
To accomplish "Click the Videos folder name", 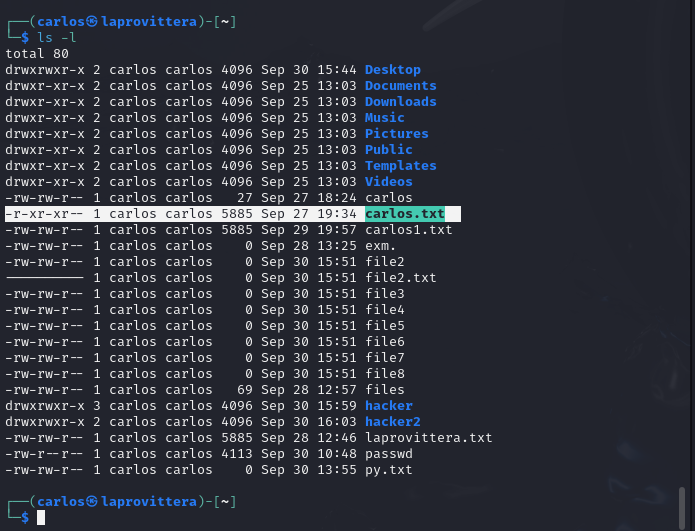I will 389,181.
